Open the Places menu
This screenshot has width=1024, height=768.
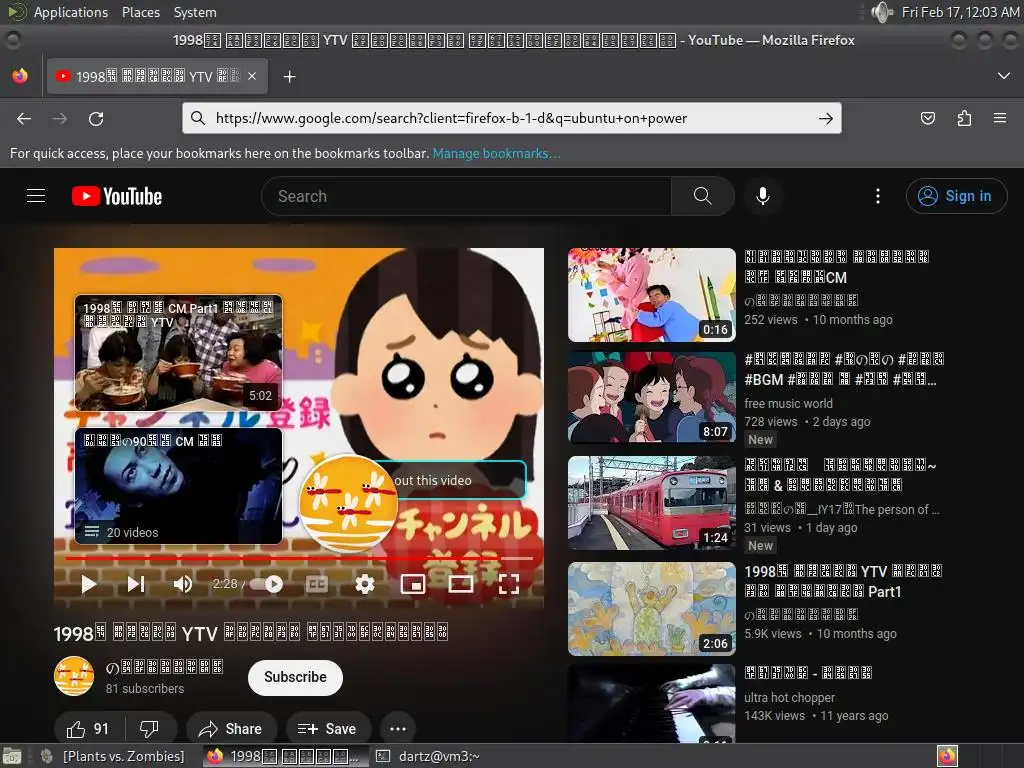pyautogui.click(x=140, y=12)
